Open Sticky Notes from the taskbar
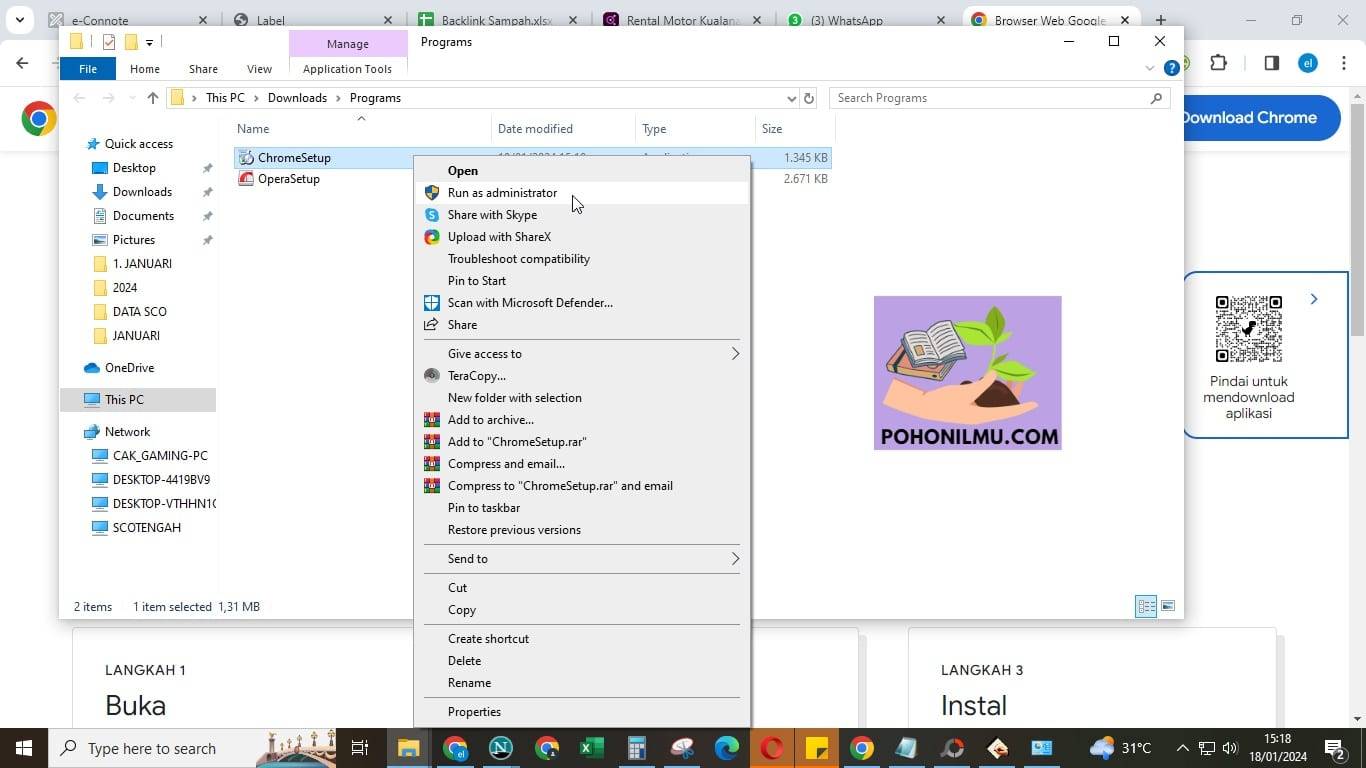The height and width of the screenshot is (768, 1366). tap(817, 748)
